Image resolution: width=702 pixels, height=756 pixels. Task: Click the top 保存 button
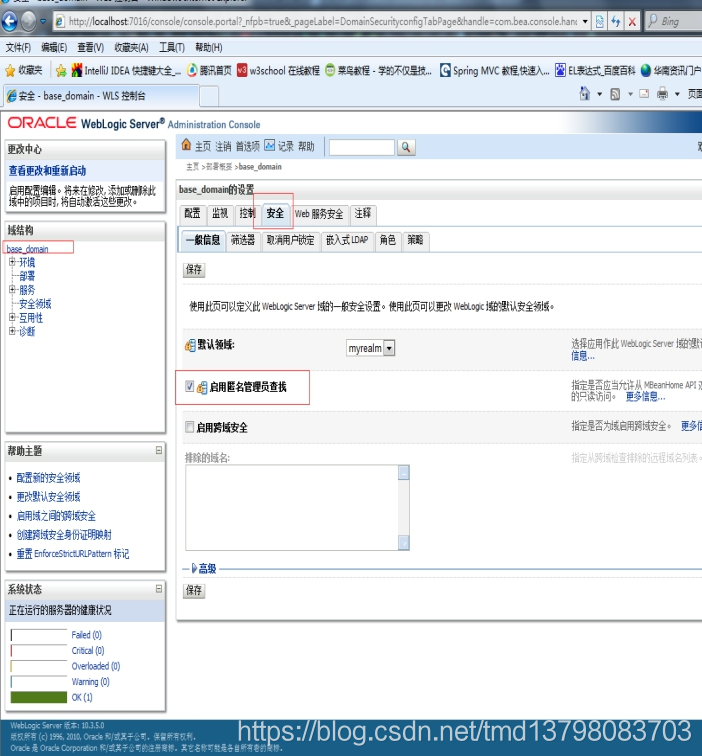[194, 269]
